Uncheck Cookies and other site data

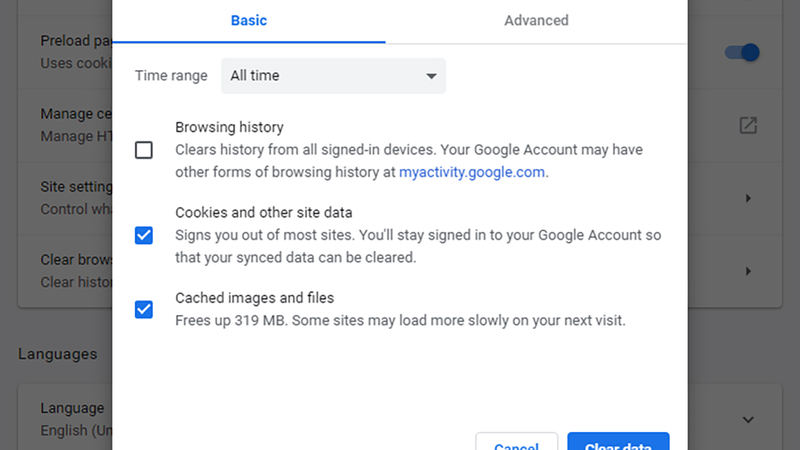pyautogui.click(x=144, y=235)
